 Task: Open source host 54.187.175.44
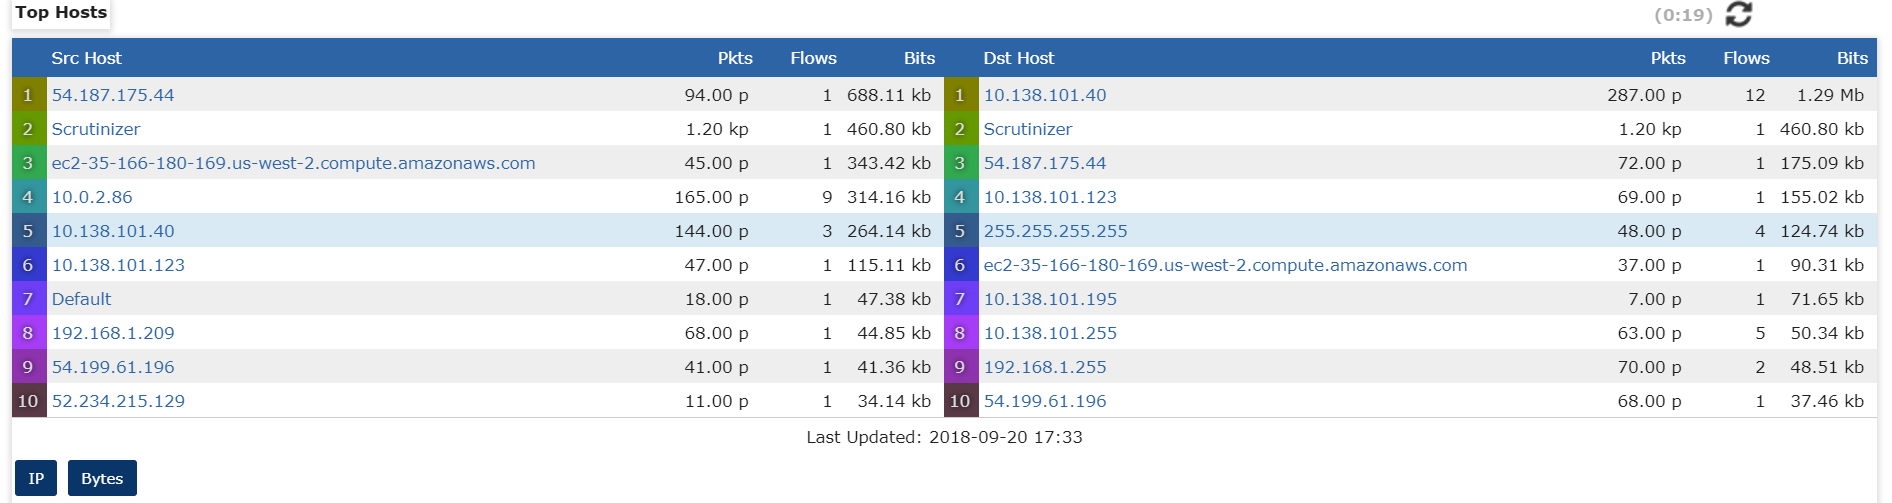[113, 95]
